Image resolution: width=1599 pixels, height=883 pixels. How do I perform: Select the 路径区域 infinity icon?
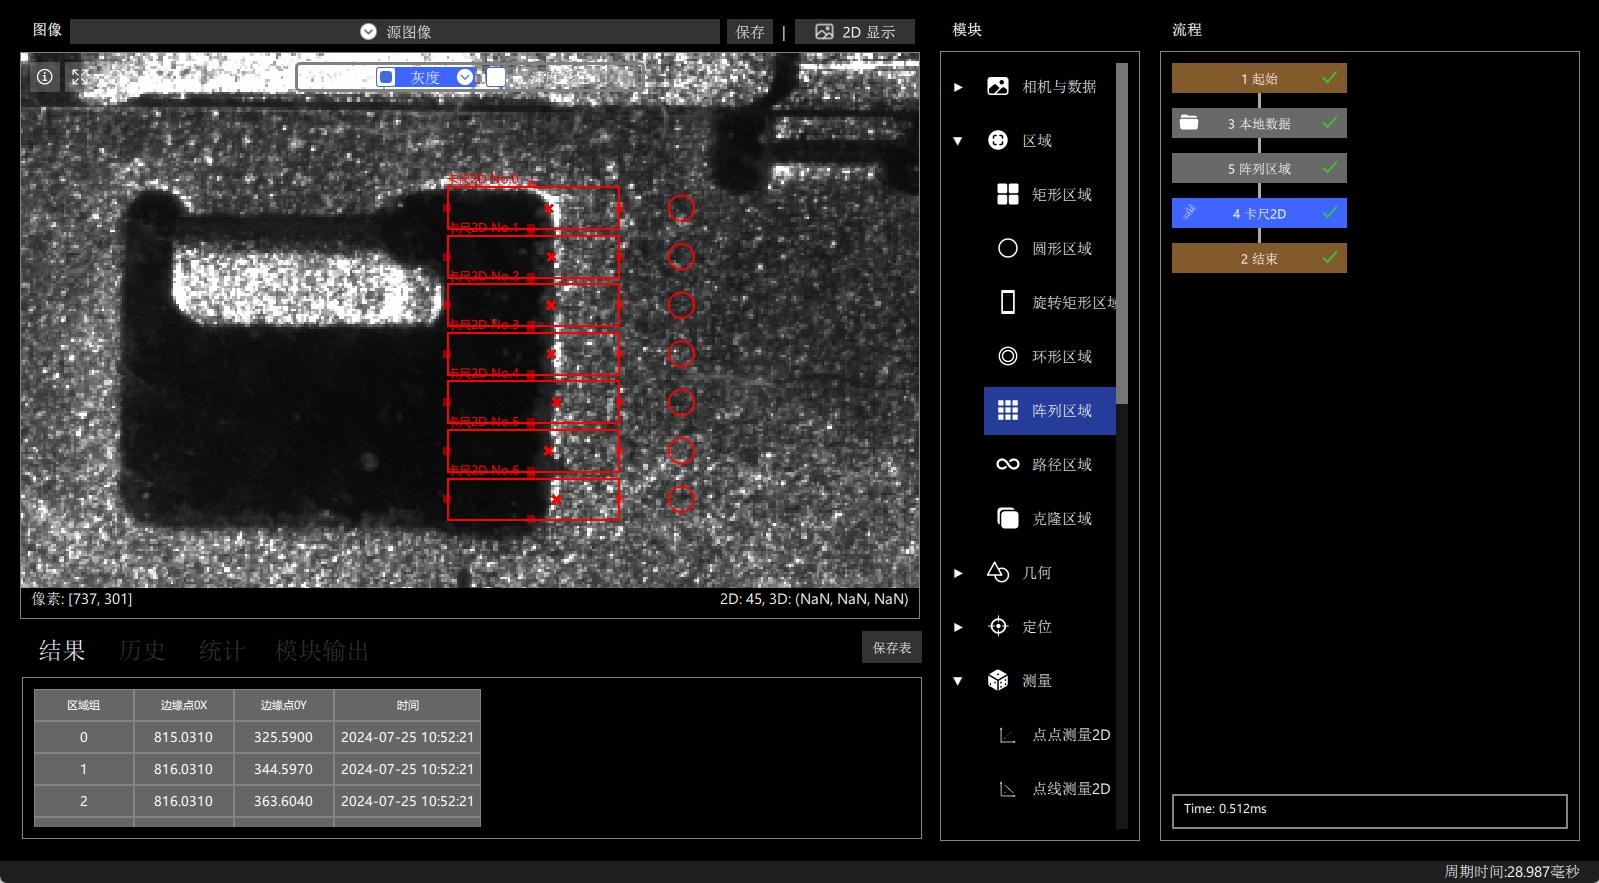click(1008, 464)
